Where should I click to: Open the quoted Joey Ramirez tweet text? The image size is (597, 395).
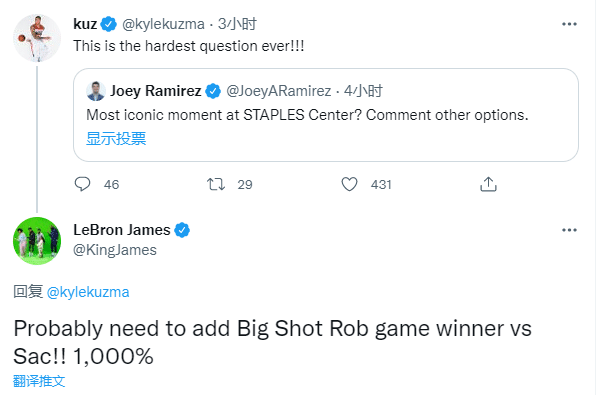pyautogui.click(x=307, y=115)
